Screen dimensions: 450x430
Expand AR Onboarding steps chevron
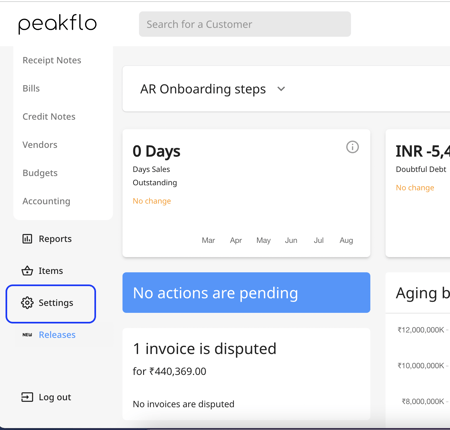[x=281, y=89]
